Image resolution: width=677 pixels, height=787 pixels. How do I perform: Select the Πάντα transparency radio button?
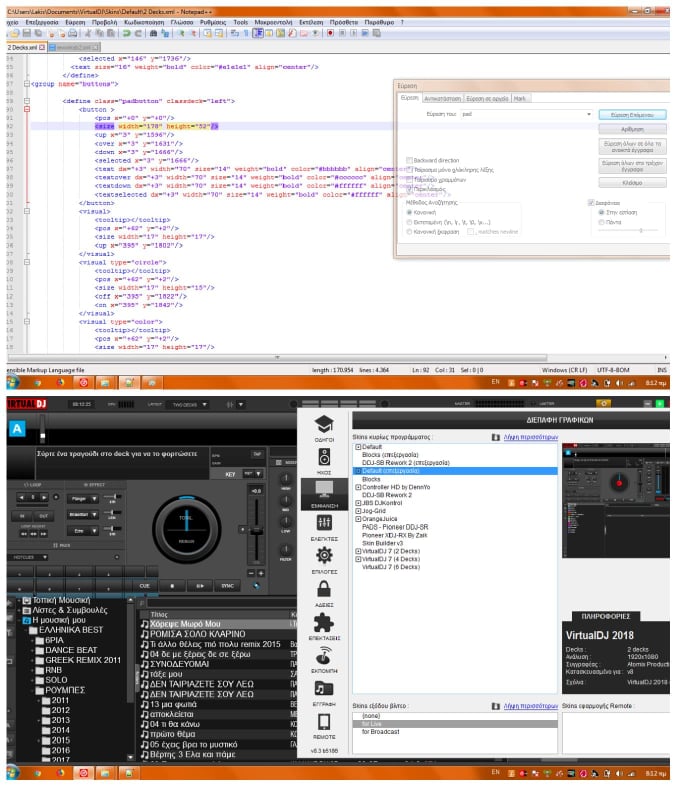pos(601,222)
